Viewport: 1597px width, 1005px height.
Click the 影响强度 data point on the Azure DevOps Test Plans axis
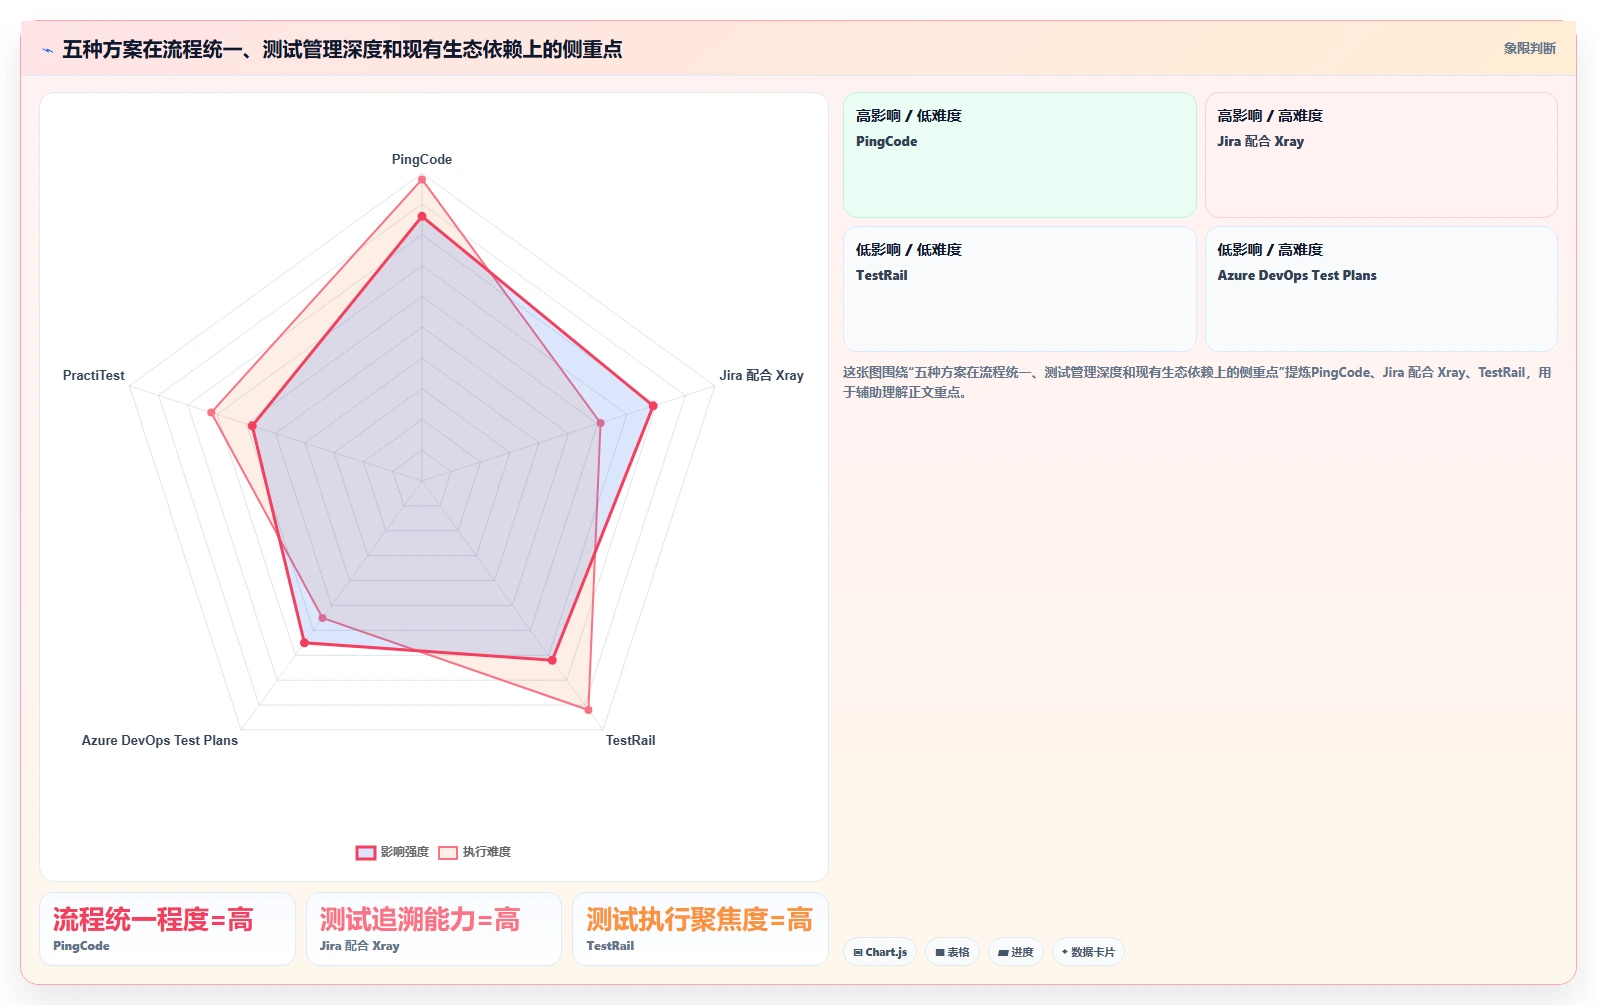pyautogui.click(x=304, y=643)
